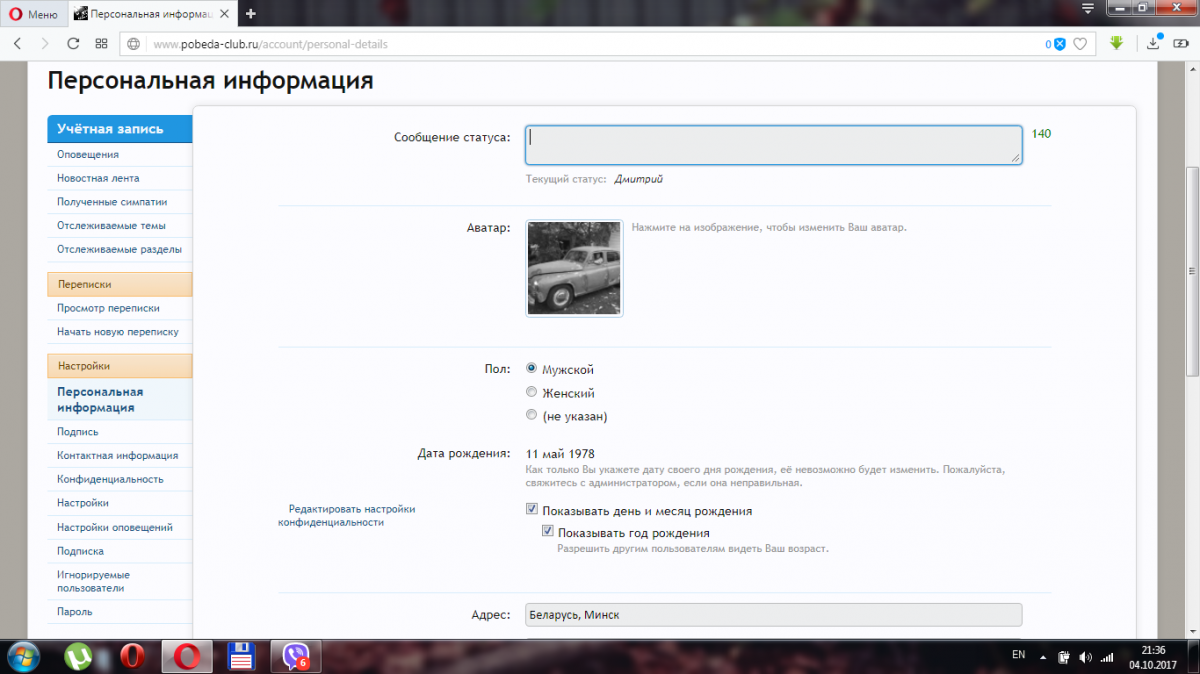Open Подписка in sidebar
Screen dimensions: 1200x674
point(80,551)
